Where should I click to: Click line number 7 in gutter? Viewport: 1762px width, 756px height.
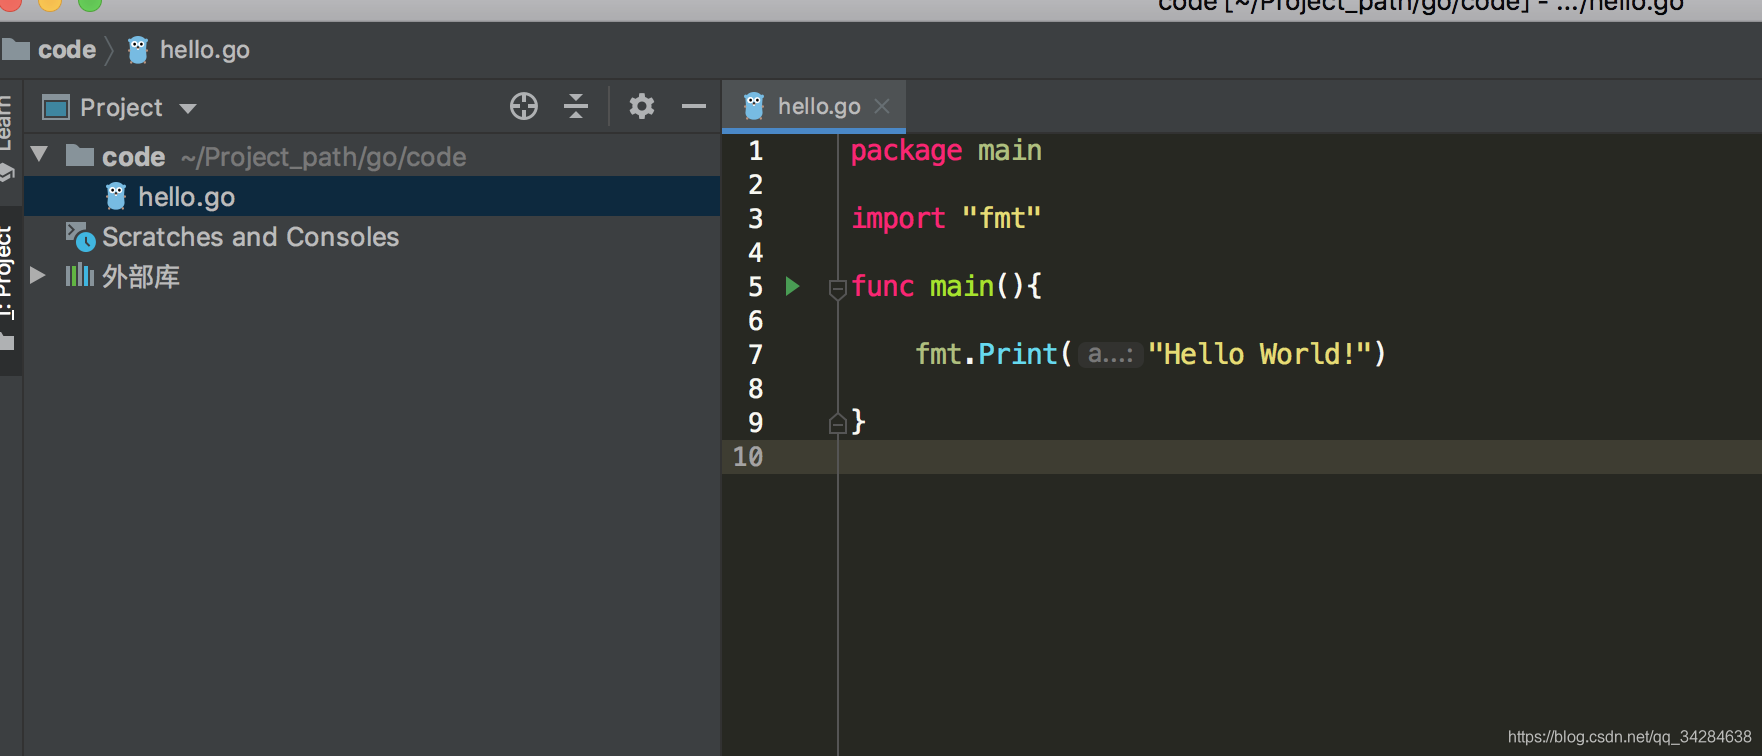click(756, 355)
